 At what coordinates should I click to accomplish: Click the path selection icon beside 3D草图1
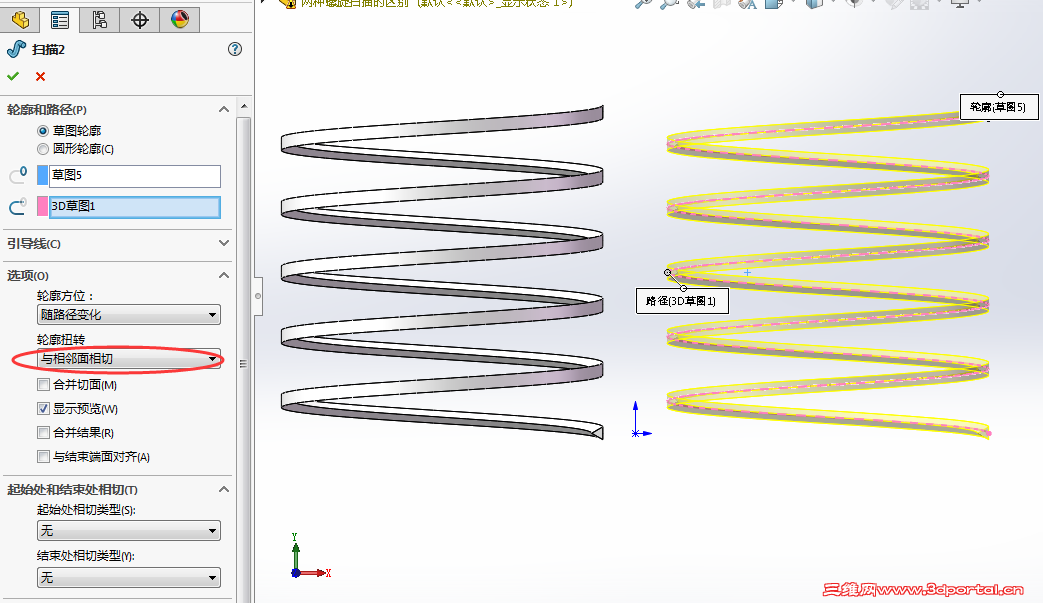18,207
